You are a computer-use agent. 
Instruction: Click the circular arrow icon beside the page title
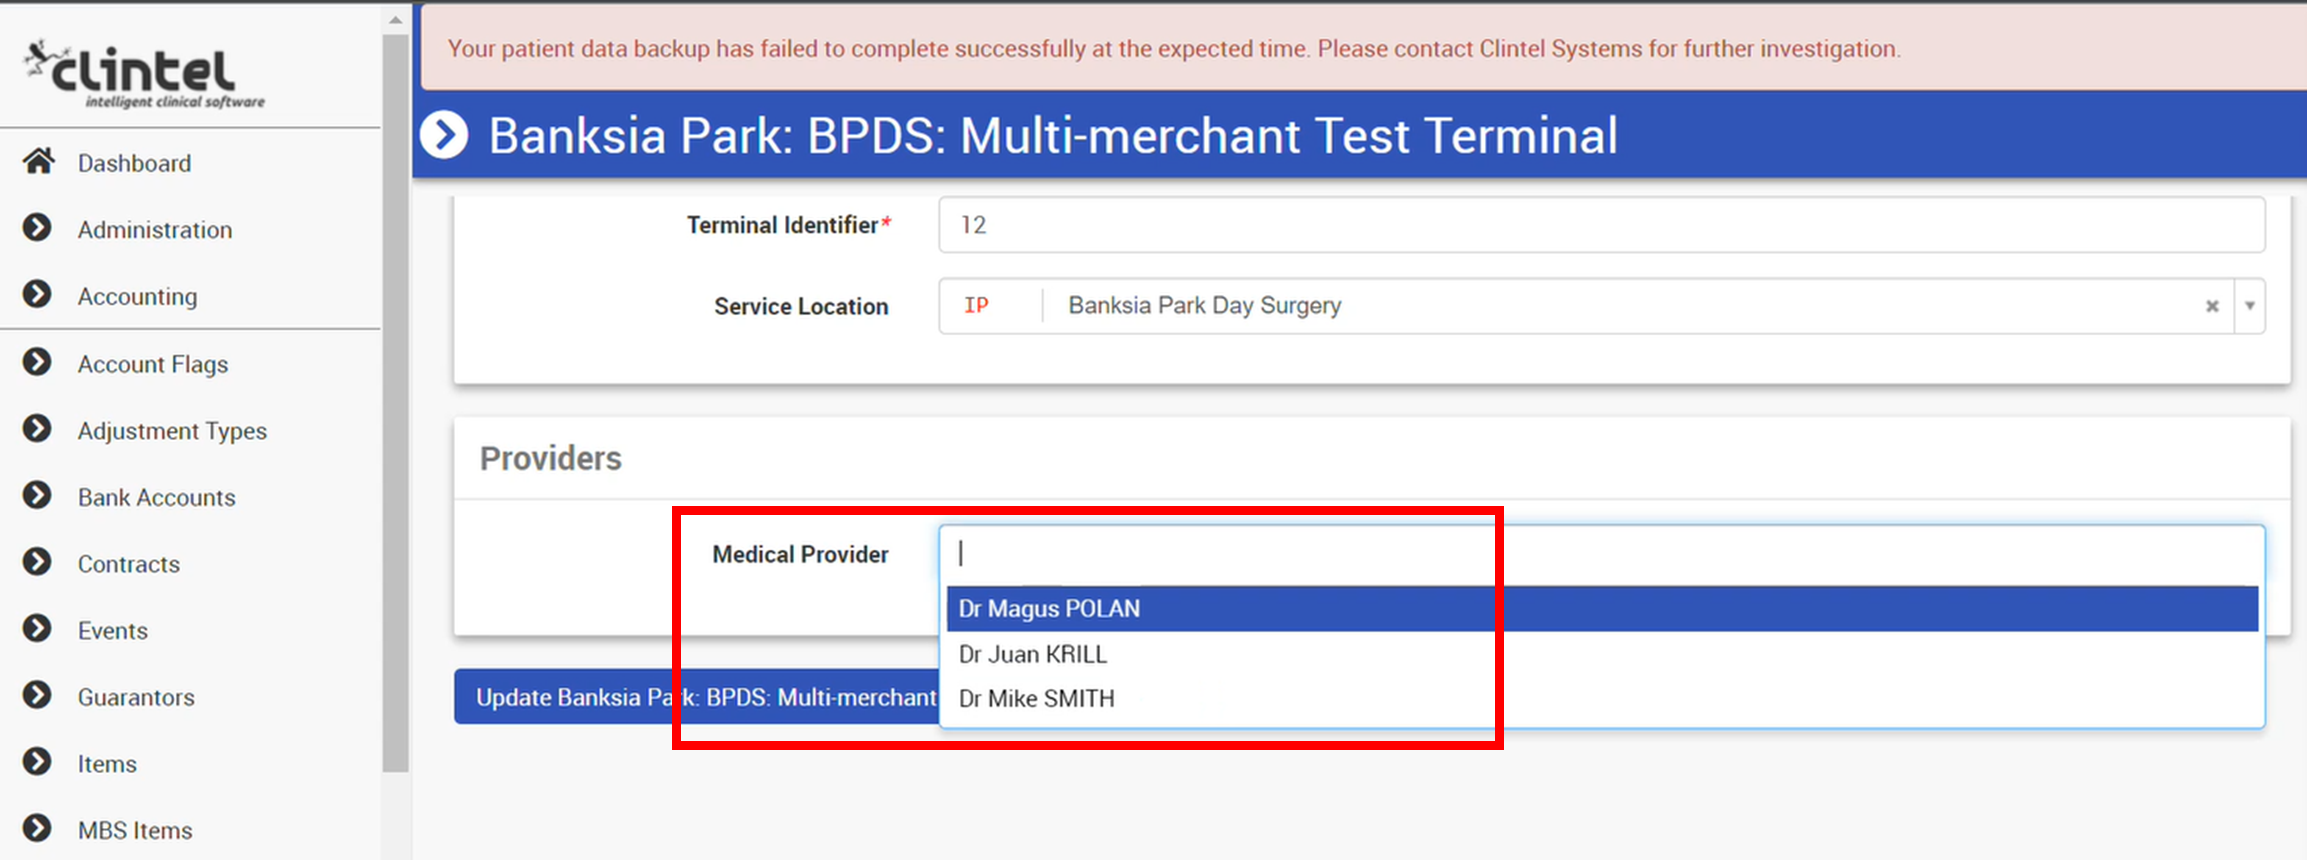[x=443, y=136]
